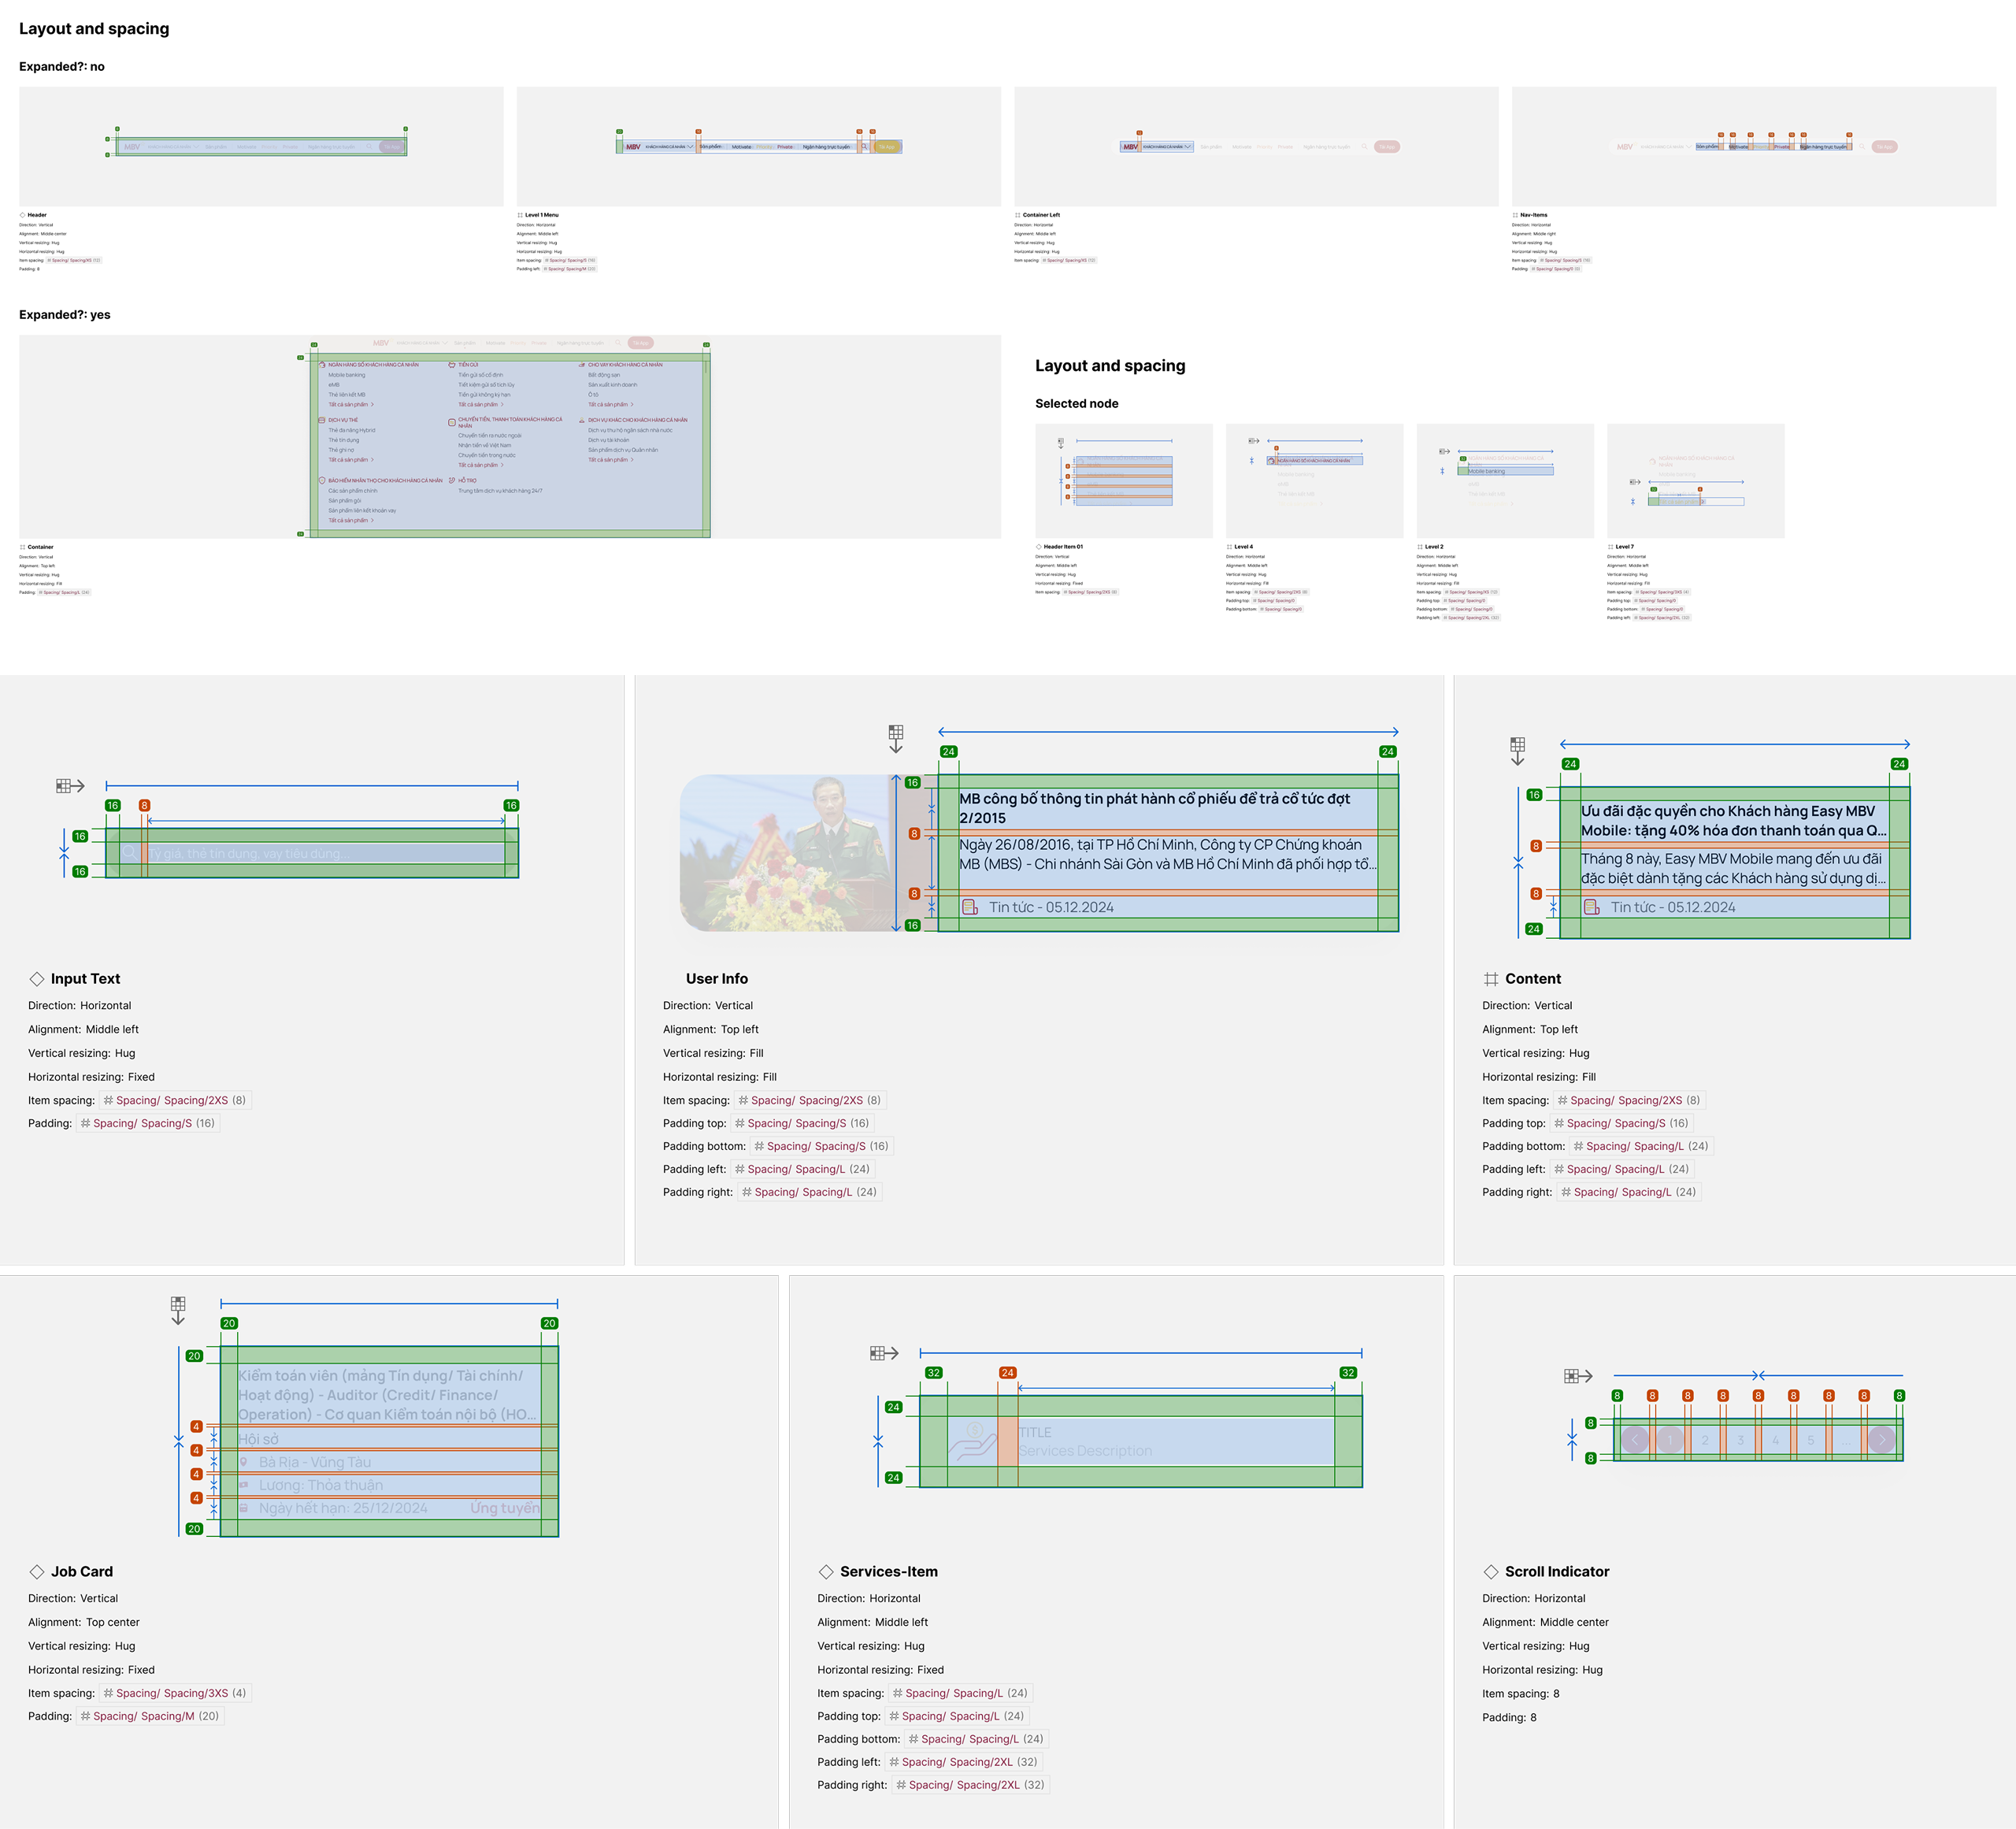Click the diamond icon next to Scroll Indicator
2016x1829 pixels.
tap(1491, 1571)
